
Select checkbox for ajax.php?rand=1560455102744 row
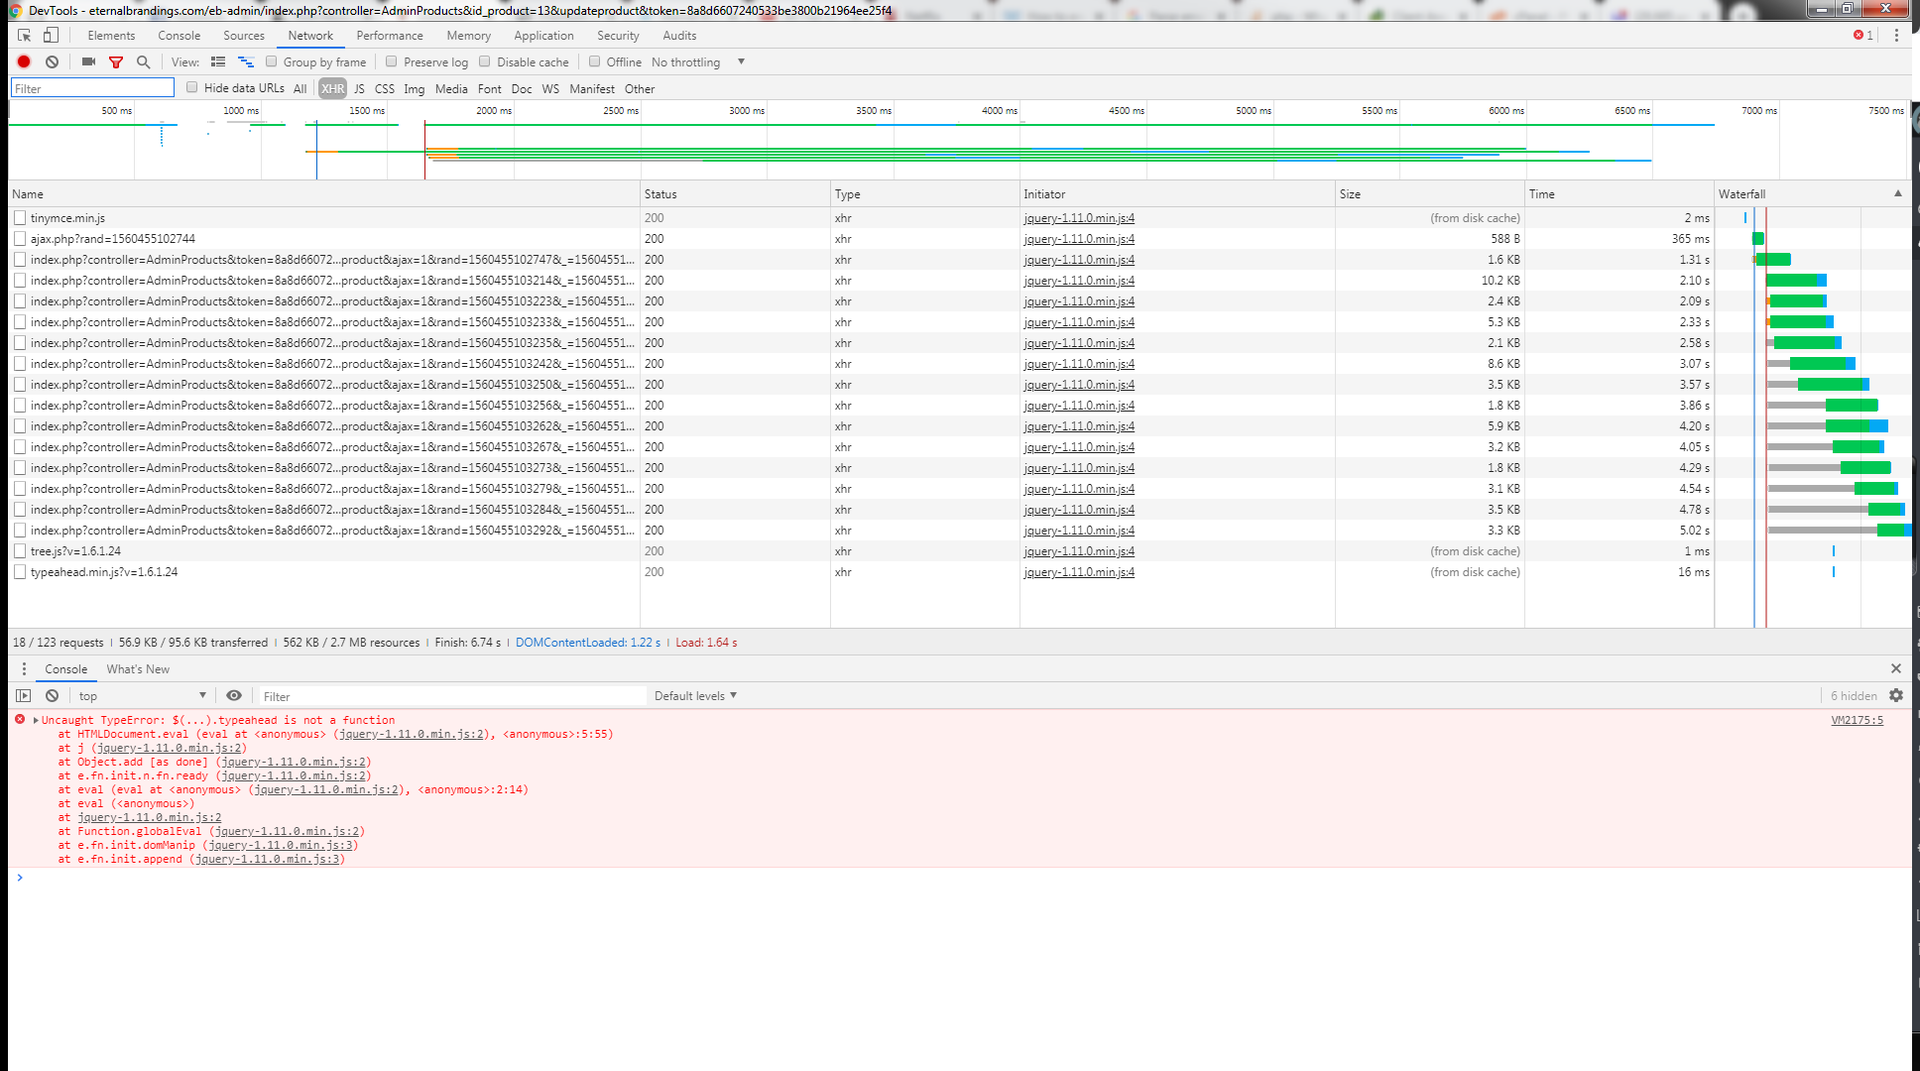(20, 239)
